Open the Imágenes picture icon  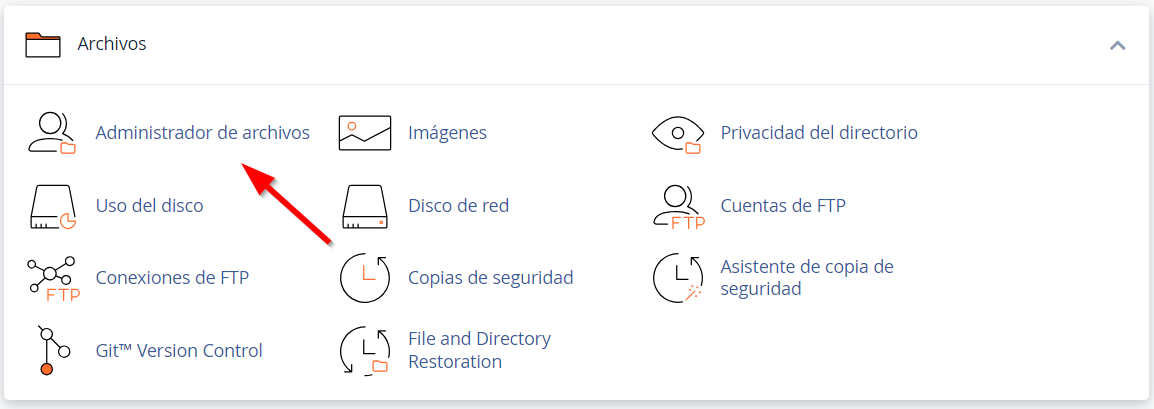364,133
